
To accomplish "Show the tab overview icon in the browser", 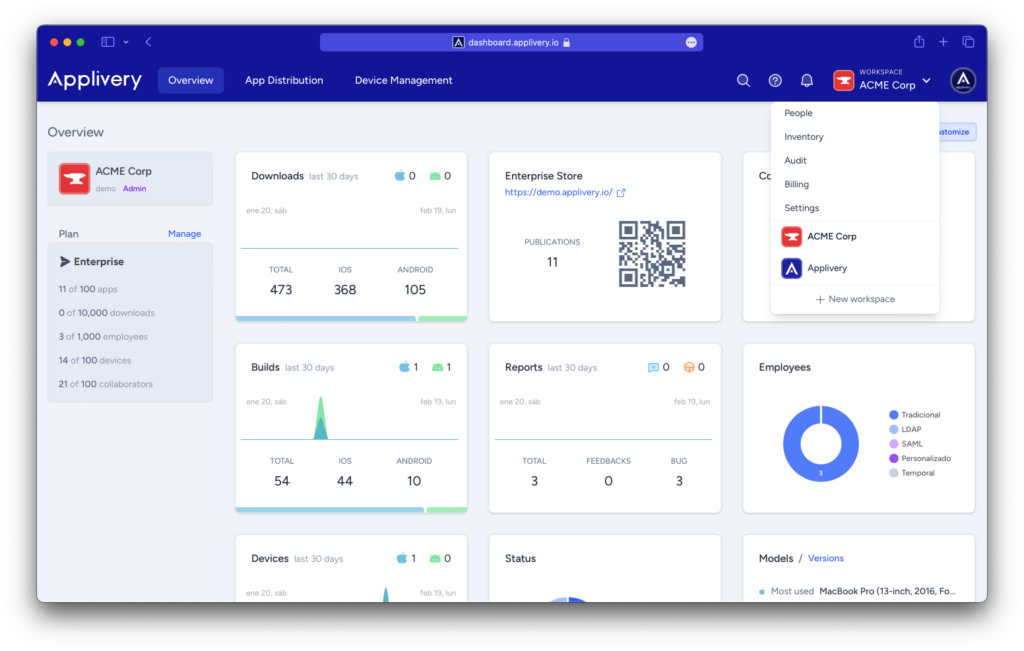I will tap(968, 42).
